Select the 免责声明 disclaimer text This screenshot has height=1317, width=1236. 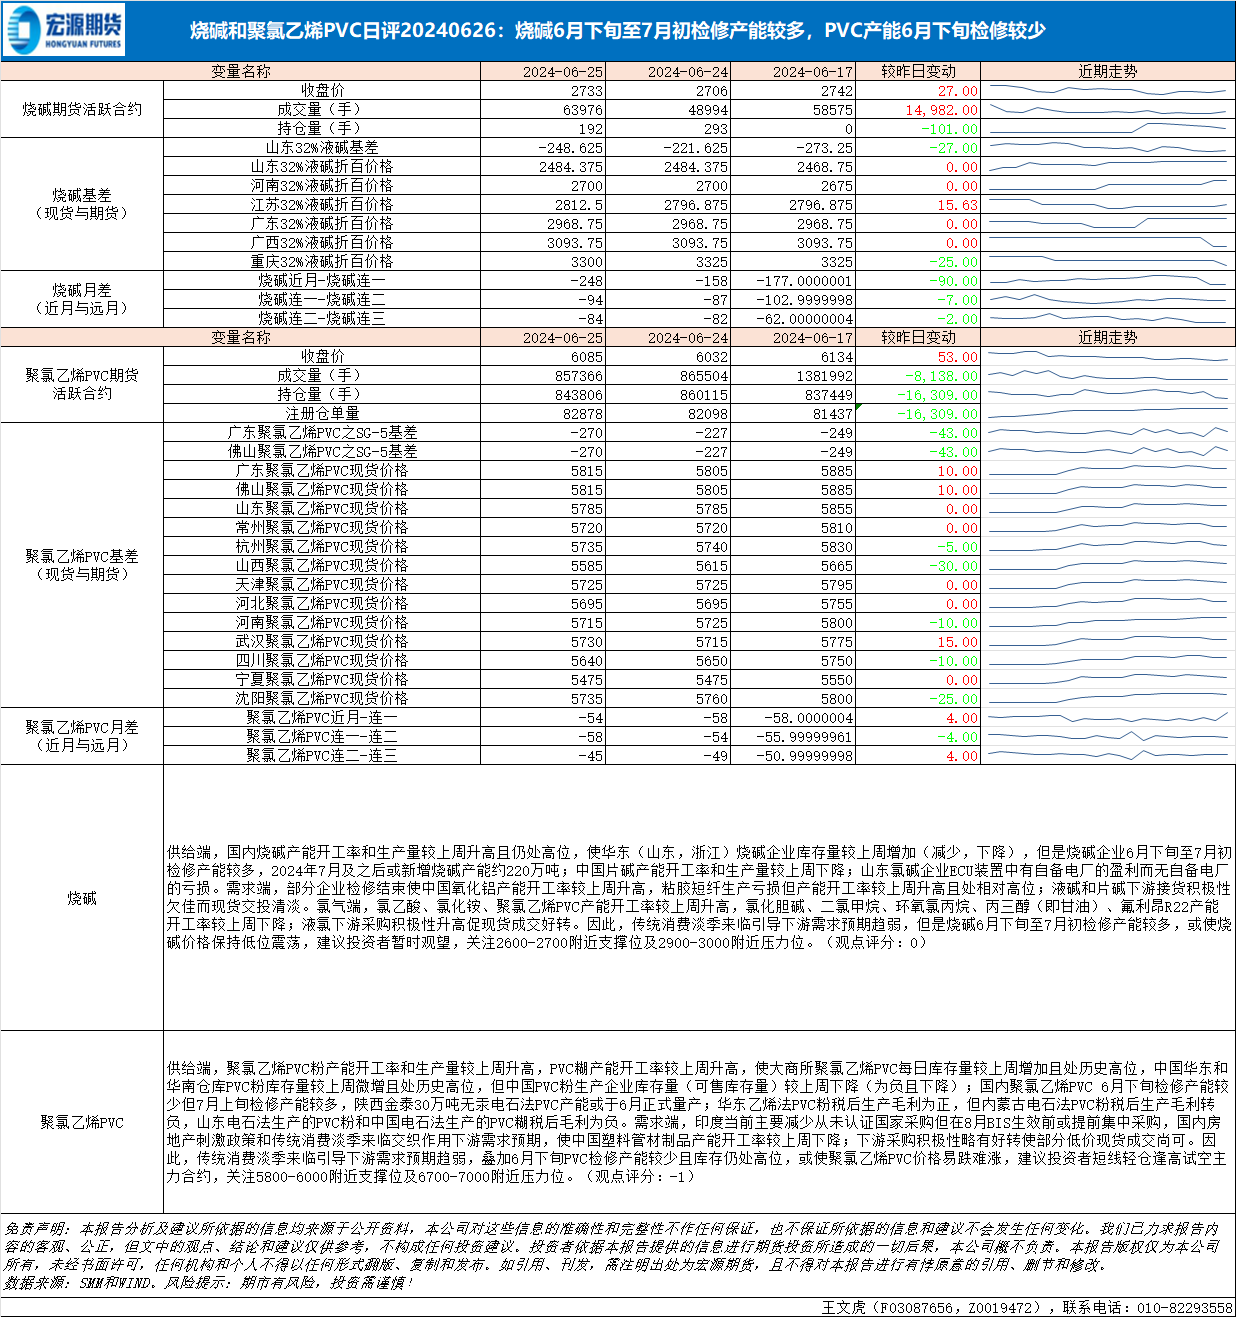612,1246
